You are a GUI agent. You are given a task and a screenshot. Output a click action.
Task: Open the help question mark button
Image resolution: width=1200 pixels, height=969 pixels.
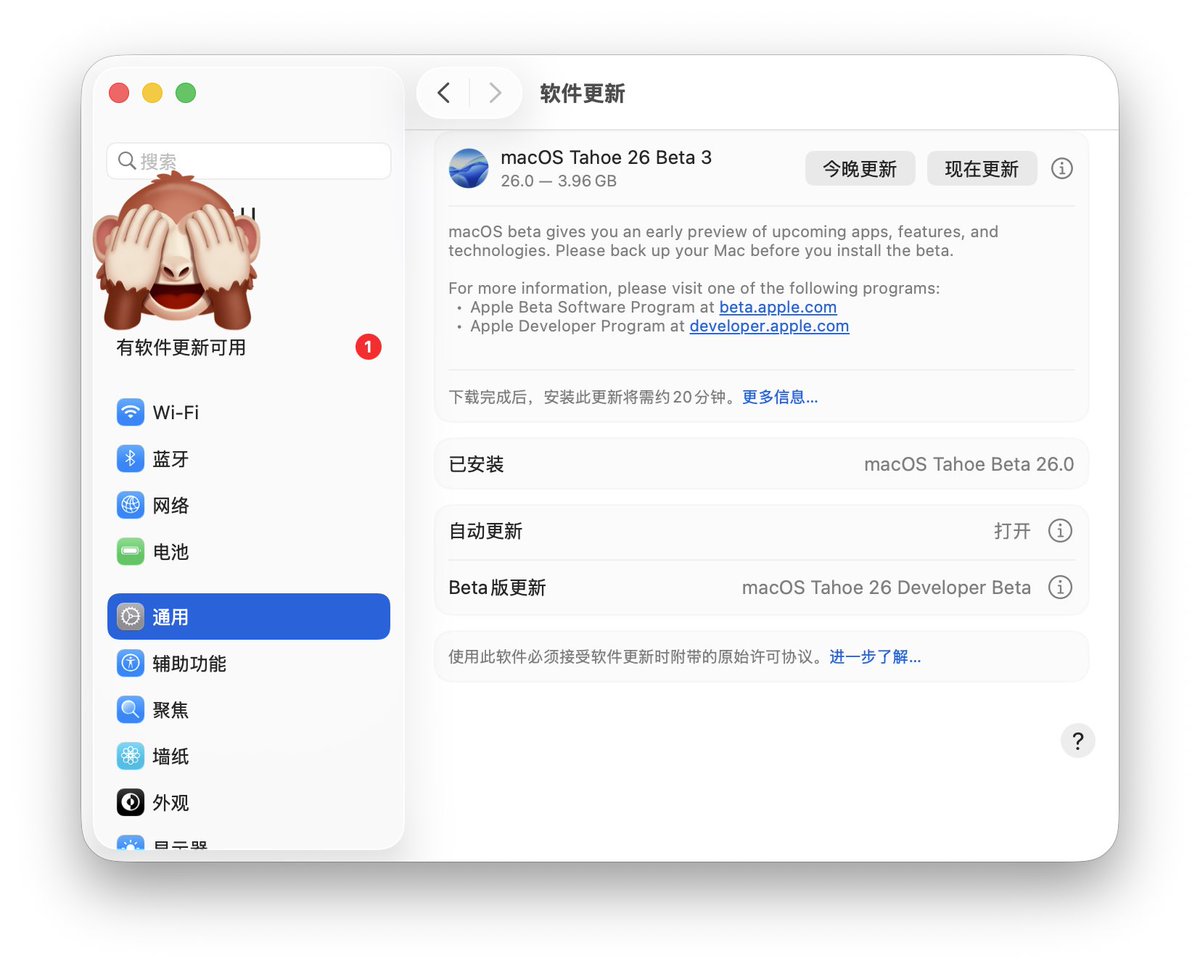[1078, 741]
